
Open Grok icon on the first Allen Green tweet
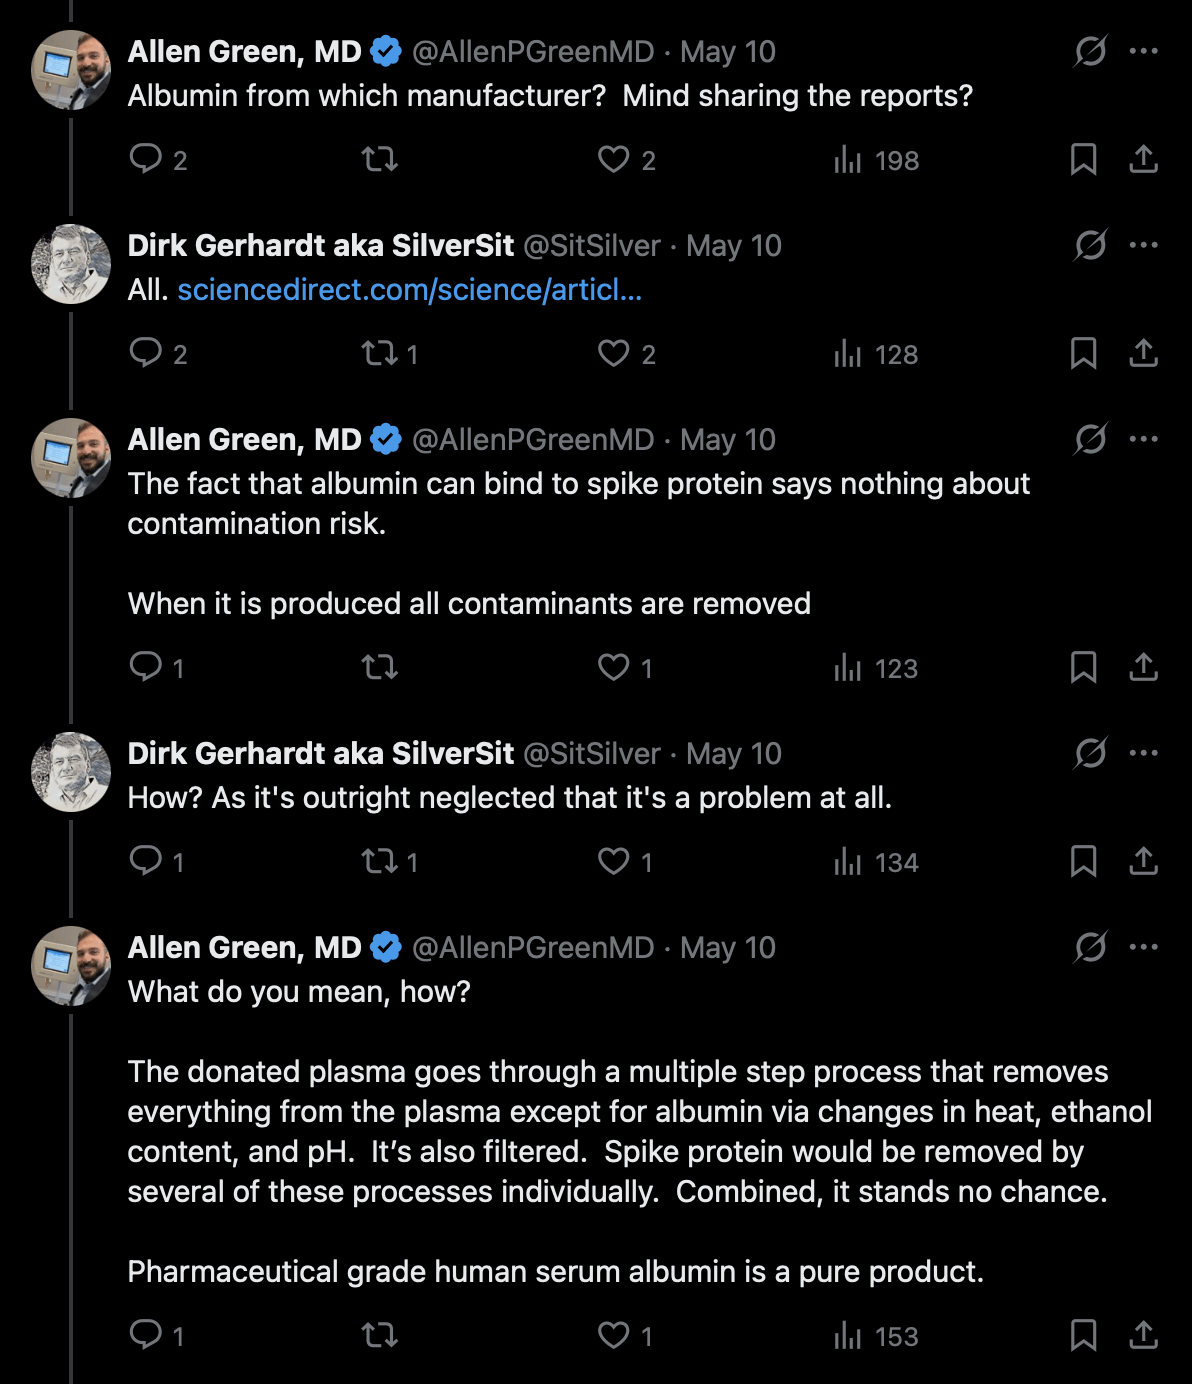click(1090, 51)
